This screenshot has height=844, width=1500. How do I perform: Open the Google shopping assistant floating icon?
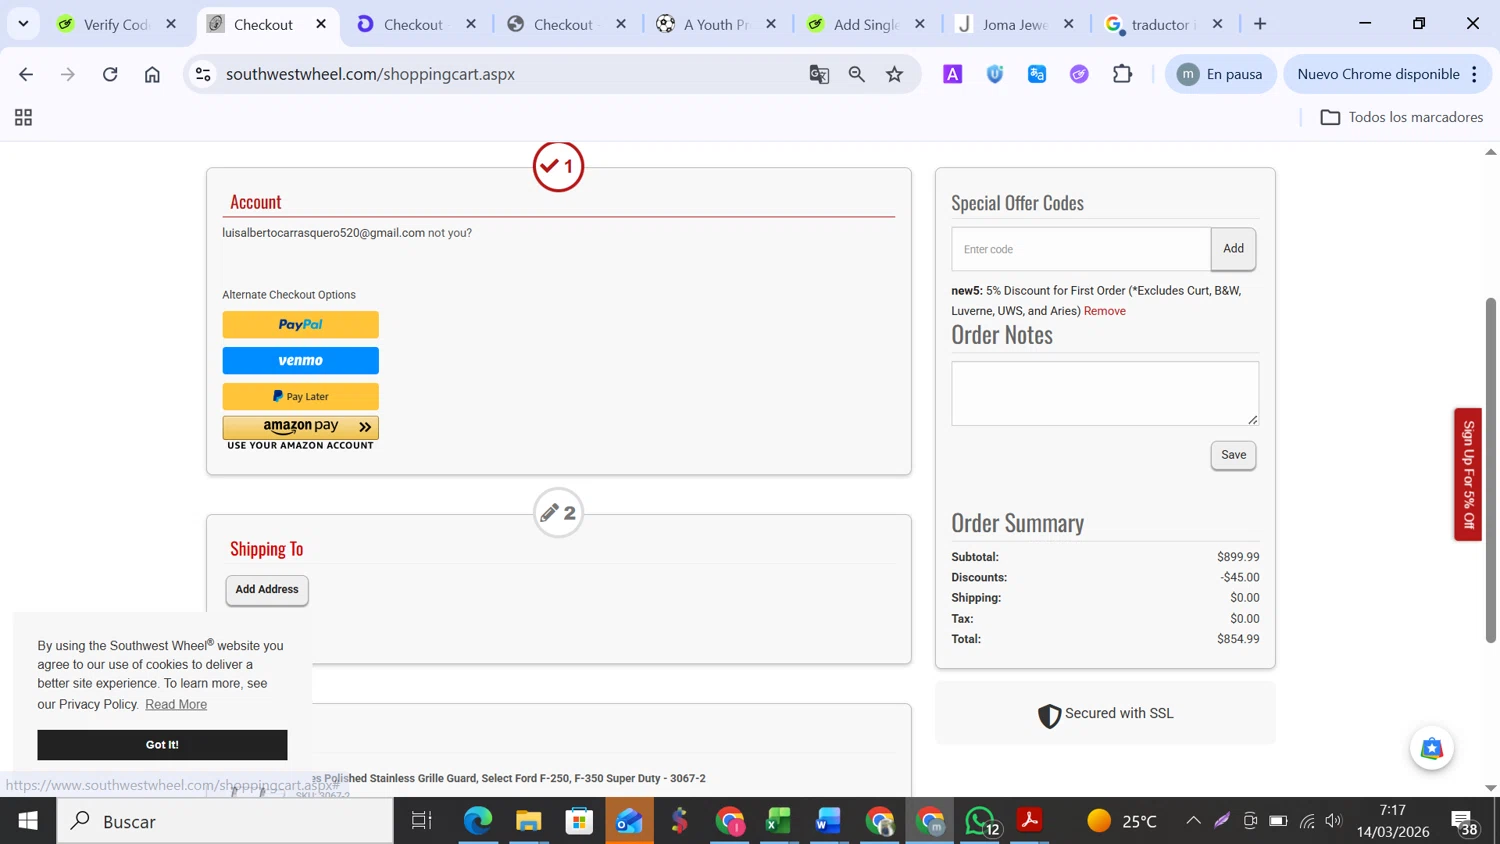pos(1432,748)
